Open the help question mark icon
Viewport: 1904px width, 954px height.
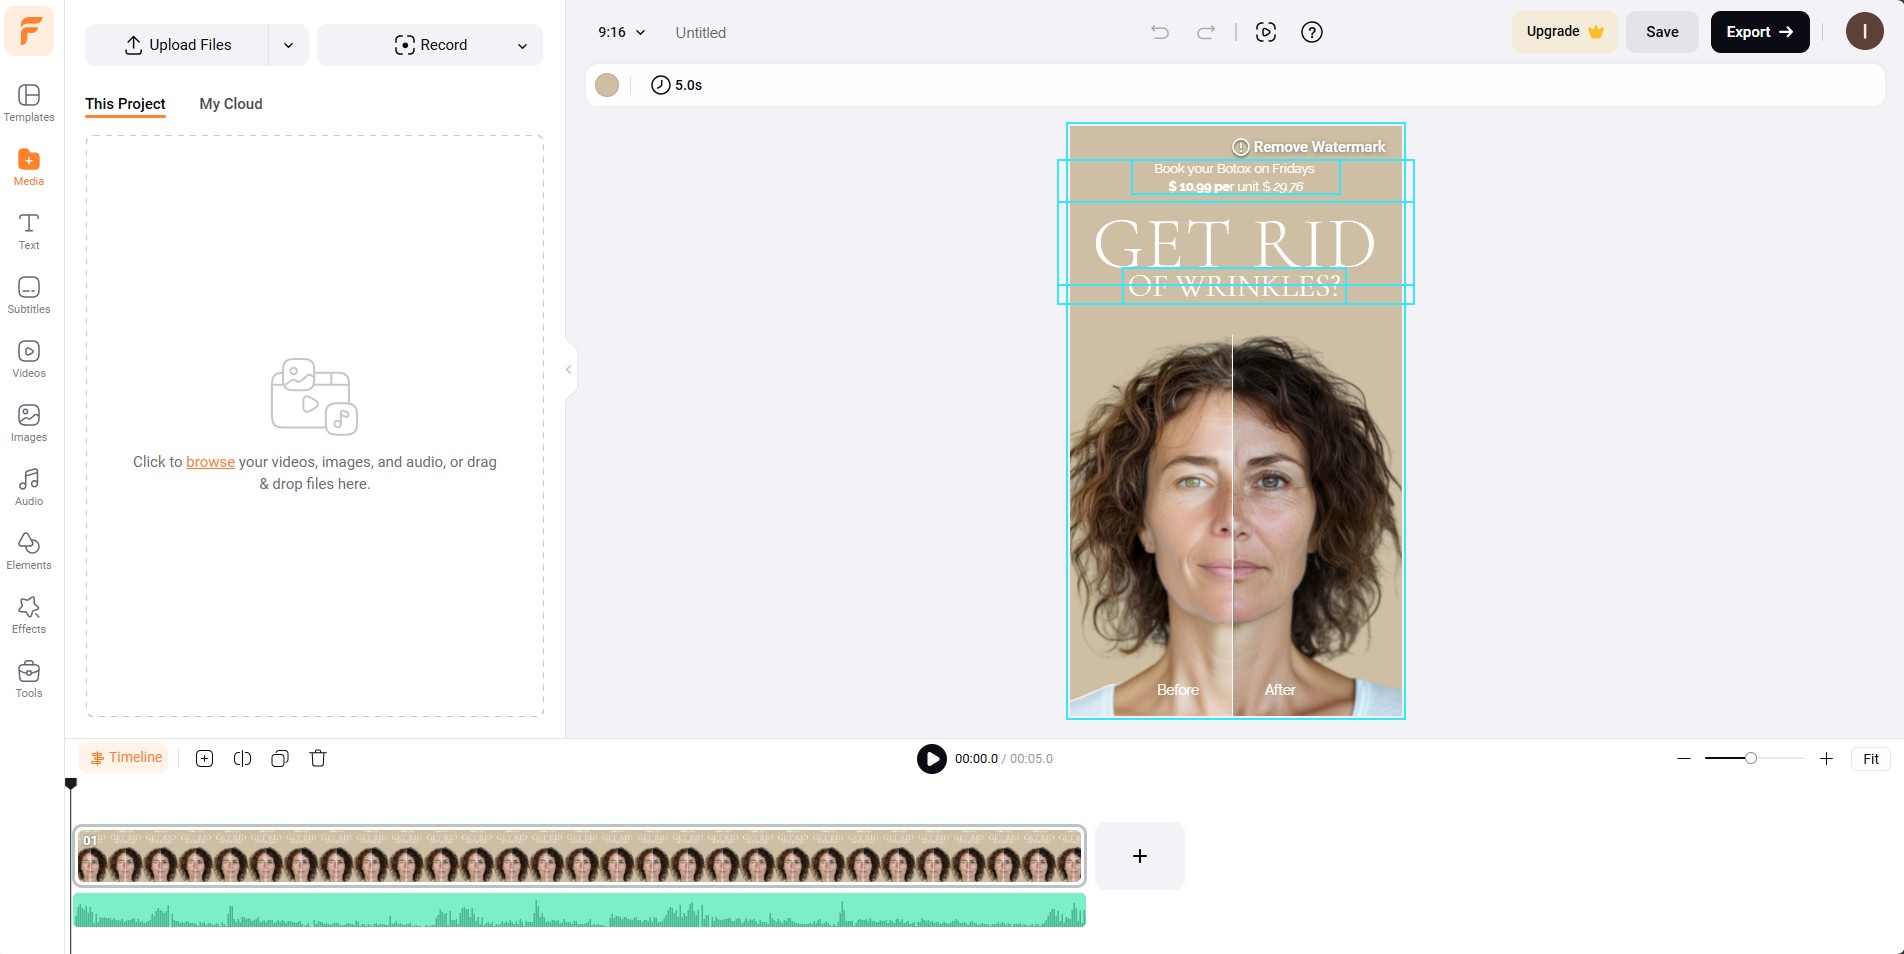[1312, 32]
